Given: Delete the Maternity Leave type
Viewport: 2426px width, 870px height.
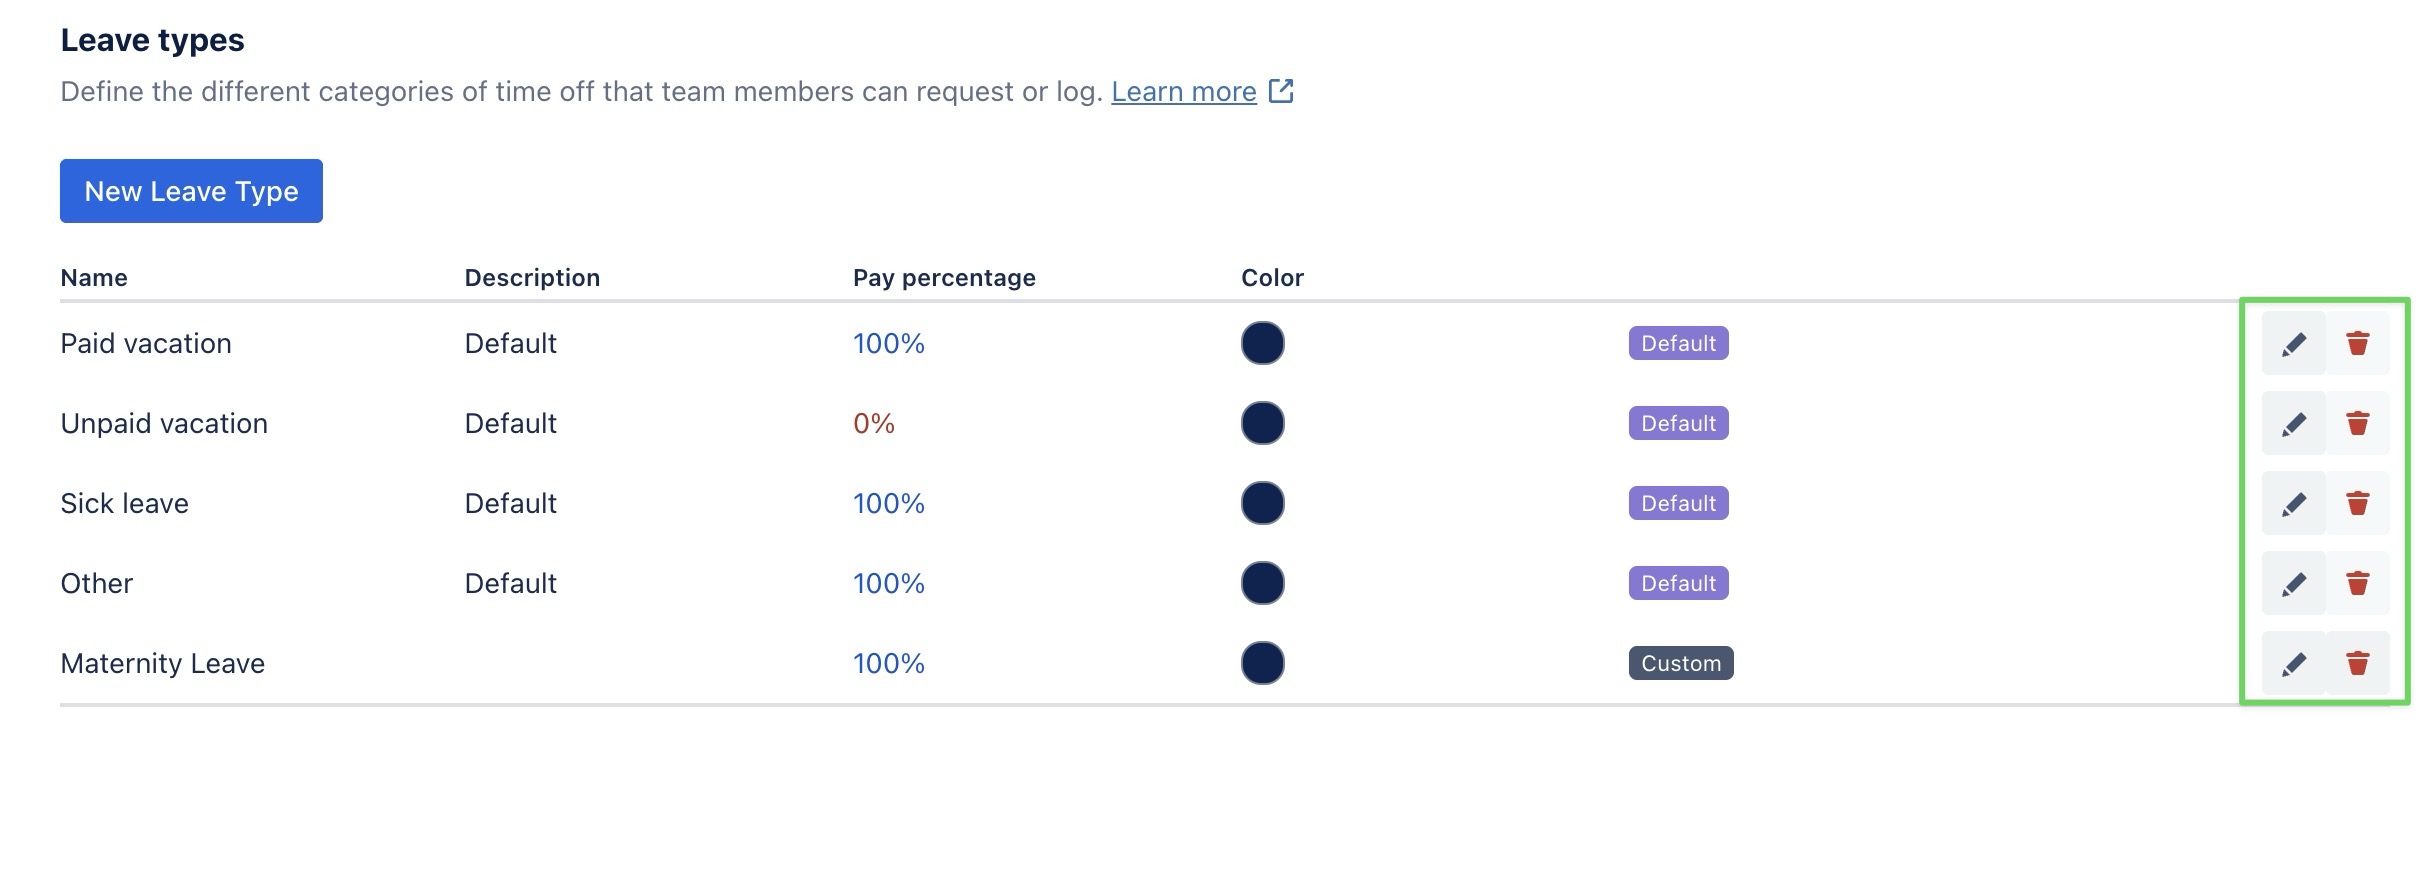Looking at the screenshot, I should (2357, 663).
